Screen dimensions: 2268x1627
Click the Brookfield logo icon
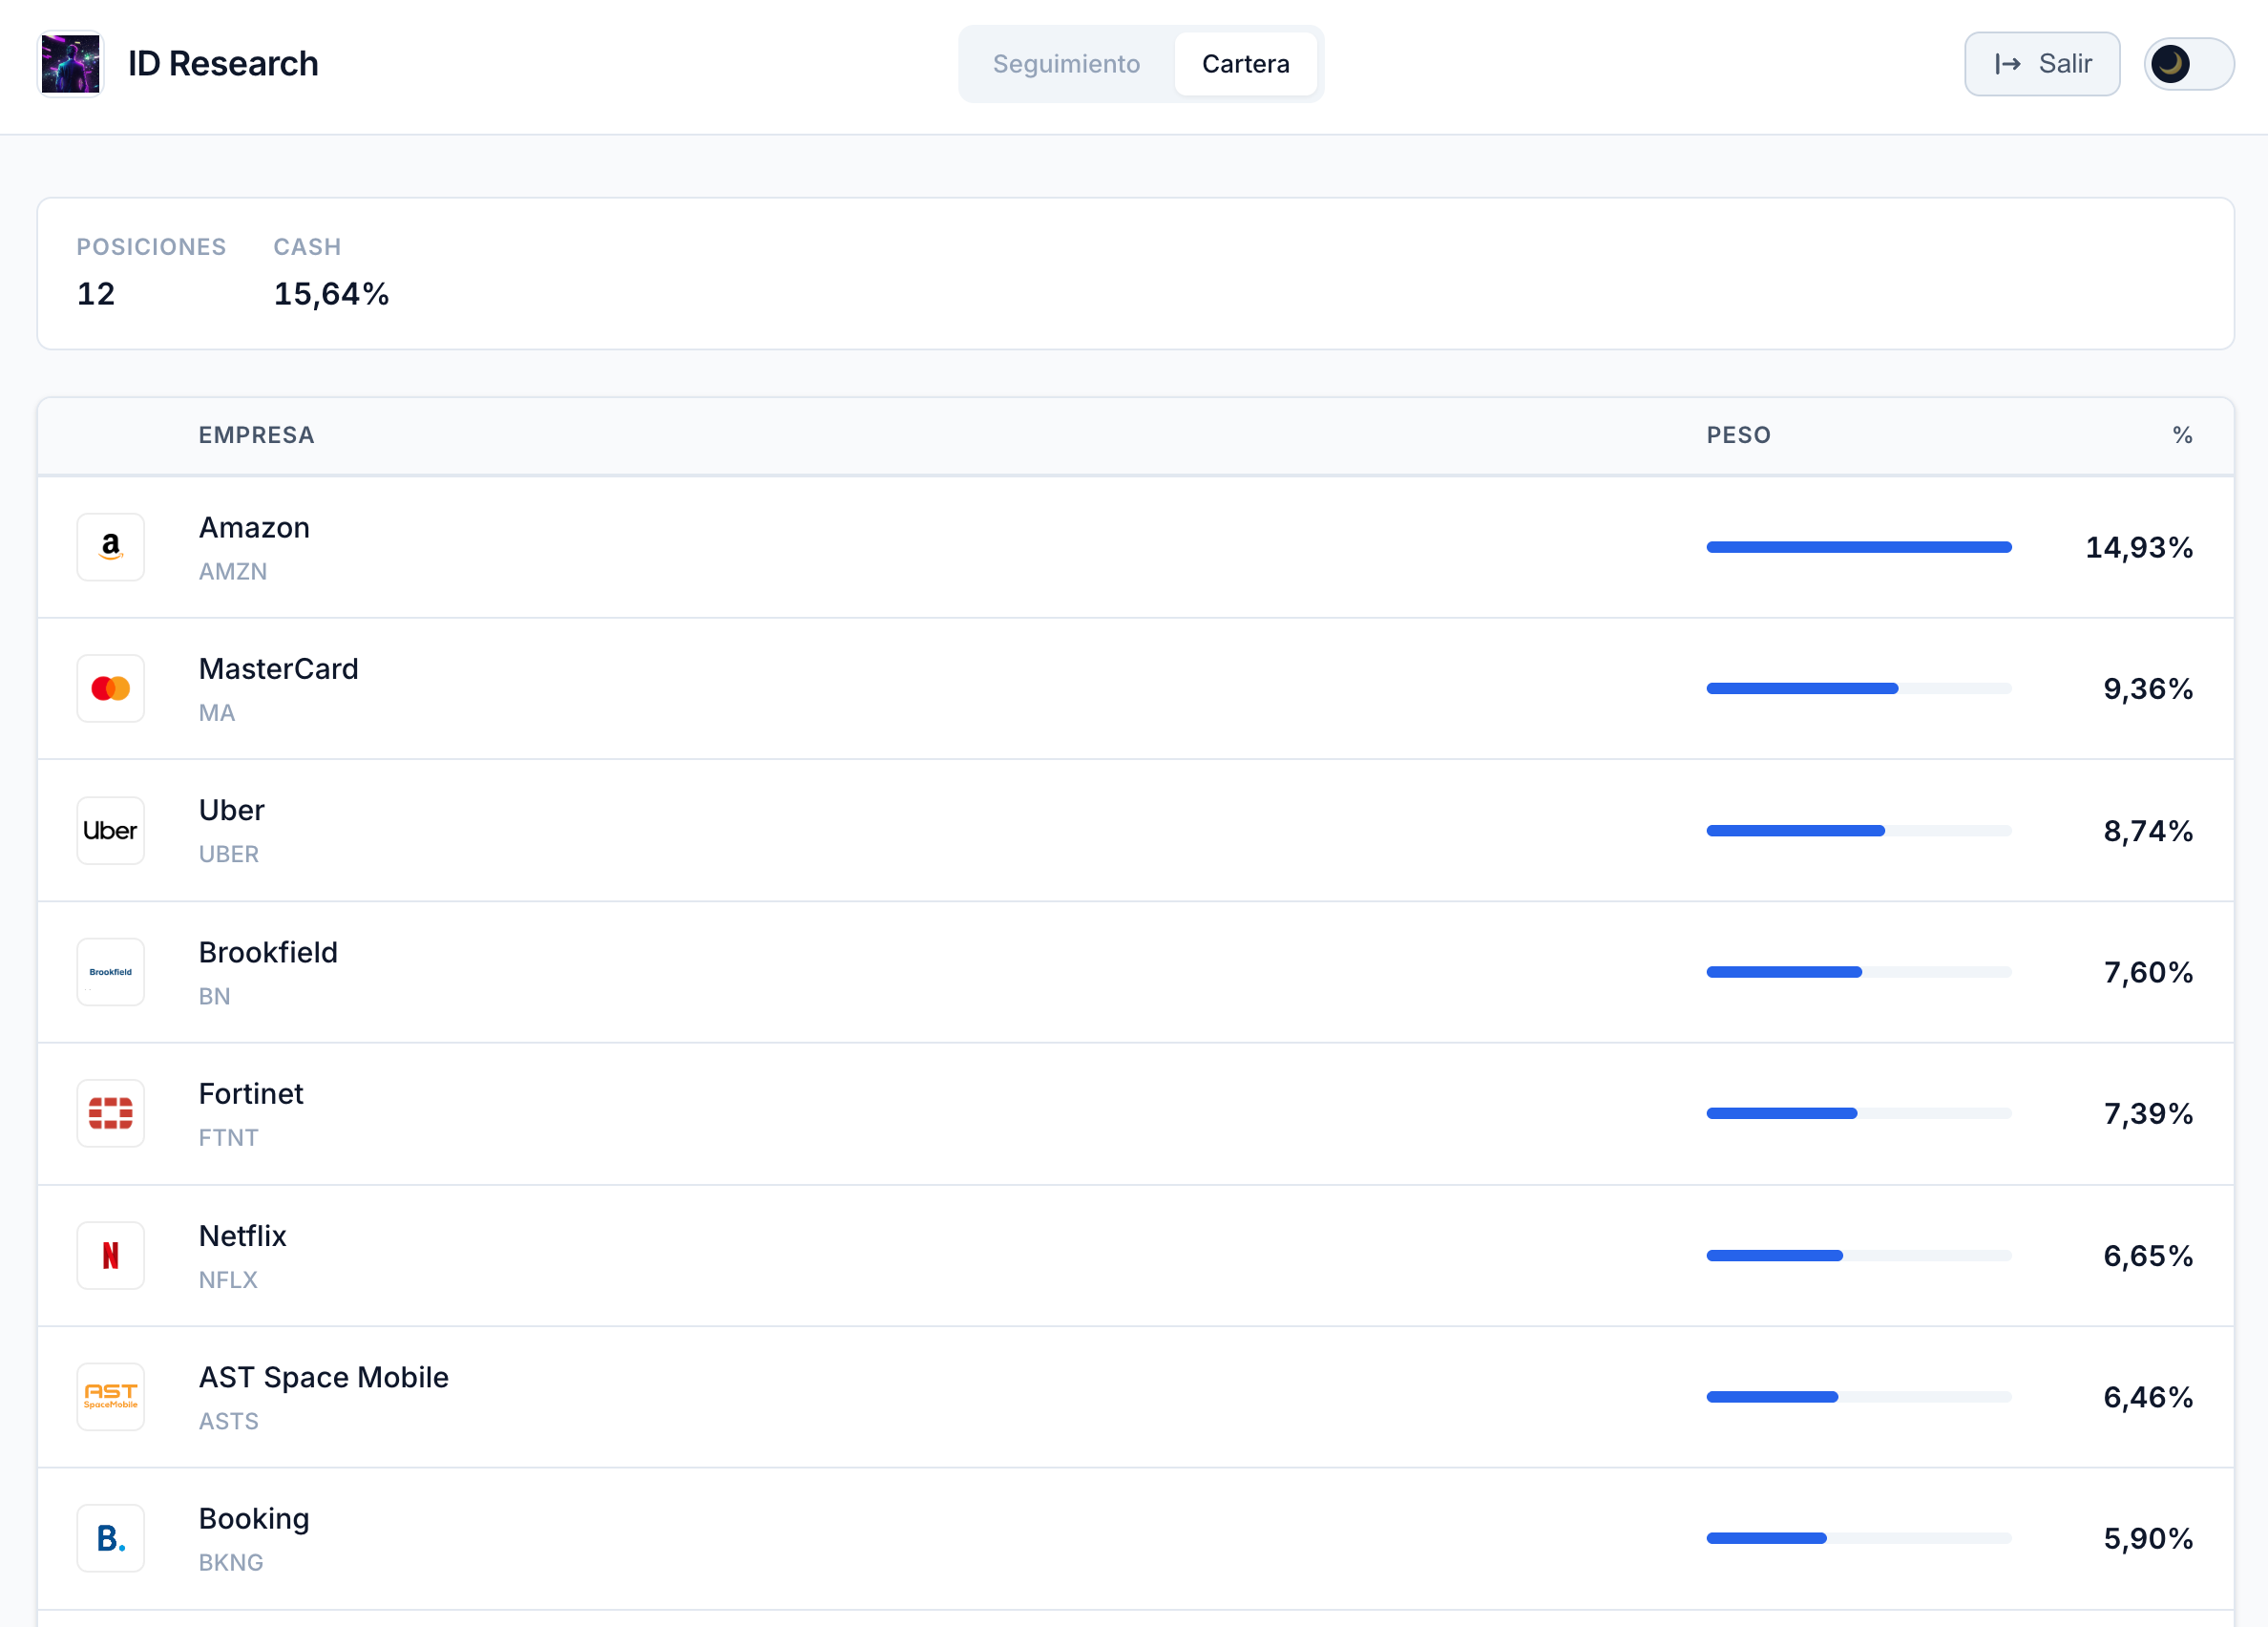pyautogui.click(x=111, y=972)
